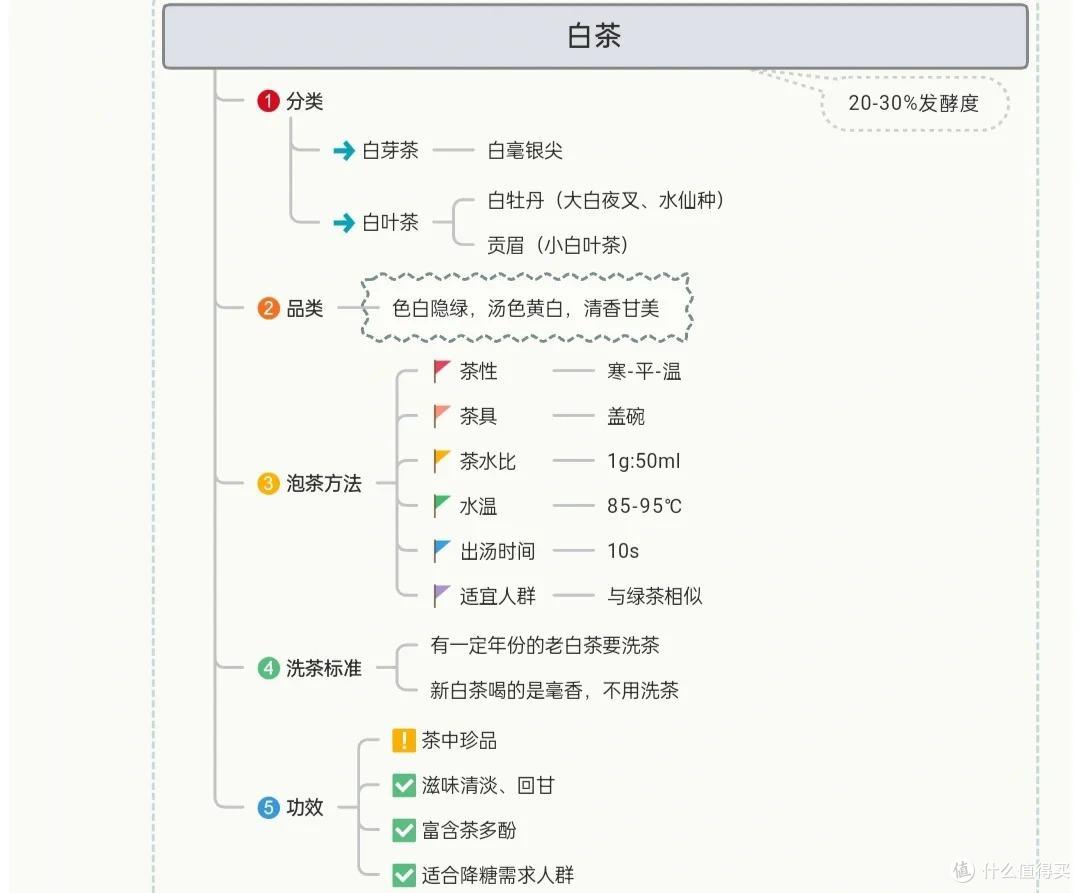
Task: Click the 适合降糖需求人群 text
Action: pyautogui.click(x=497, y=875)
